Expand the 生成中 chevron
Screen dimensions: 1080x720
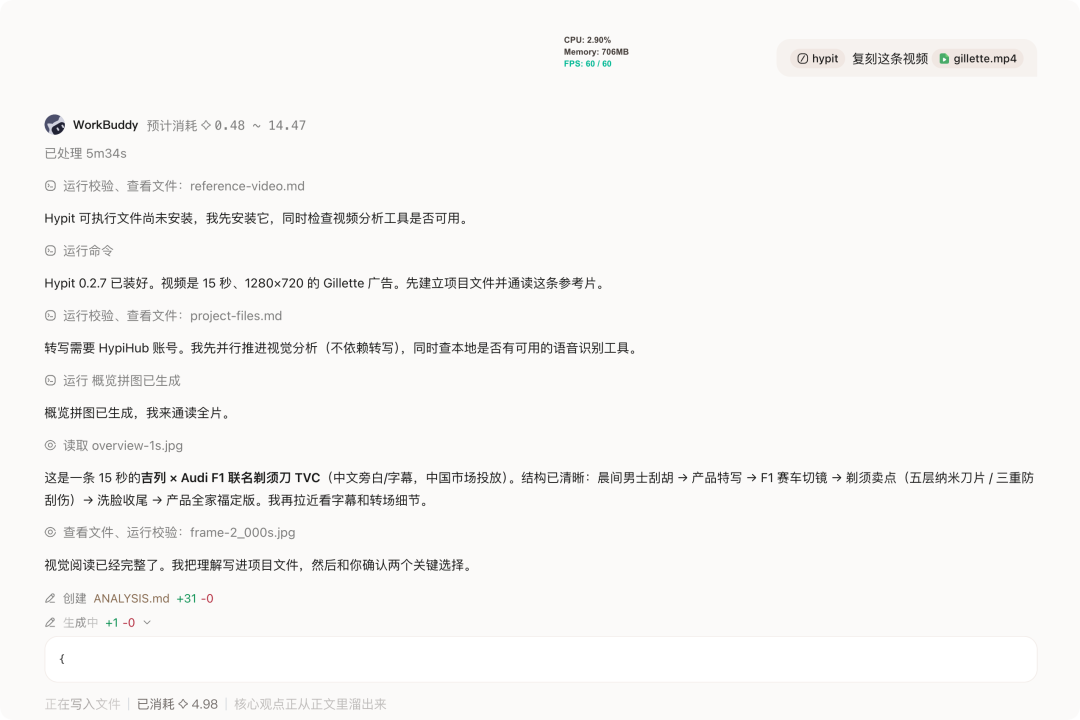click(x=147, y=623)
